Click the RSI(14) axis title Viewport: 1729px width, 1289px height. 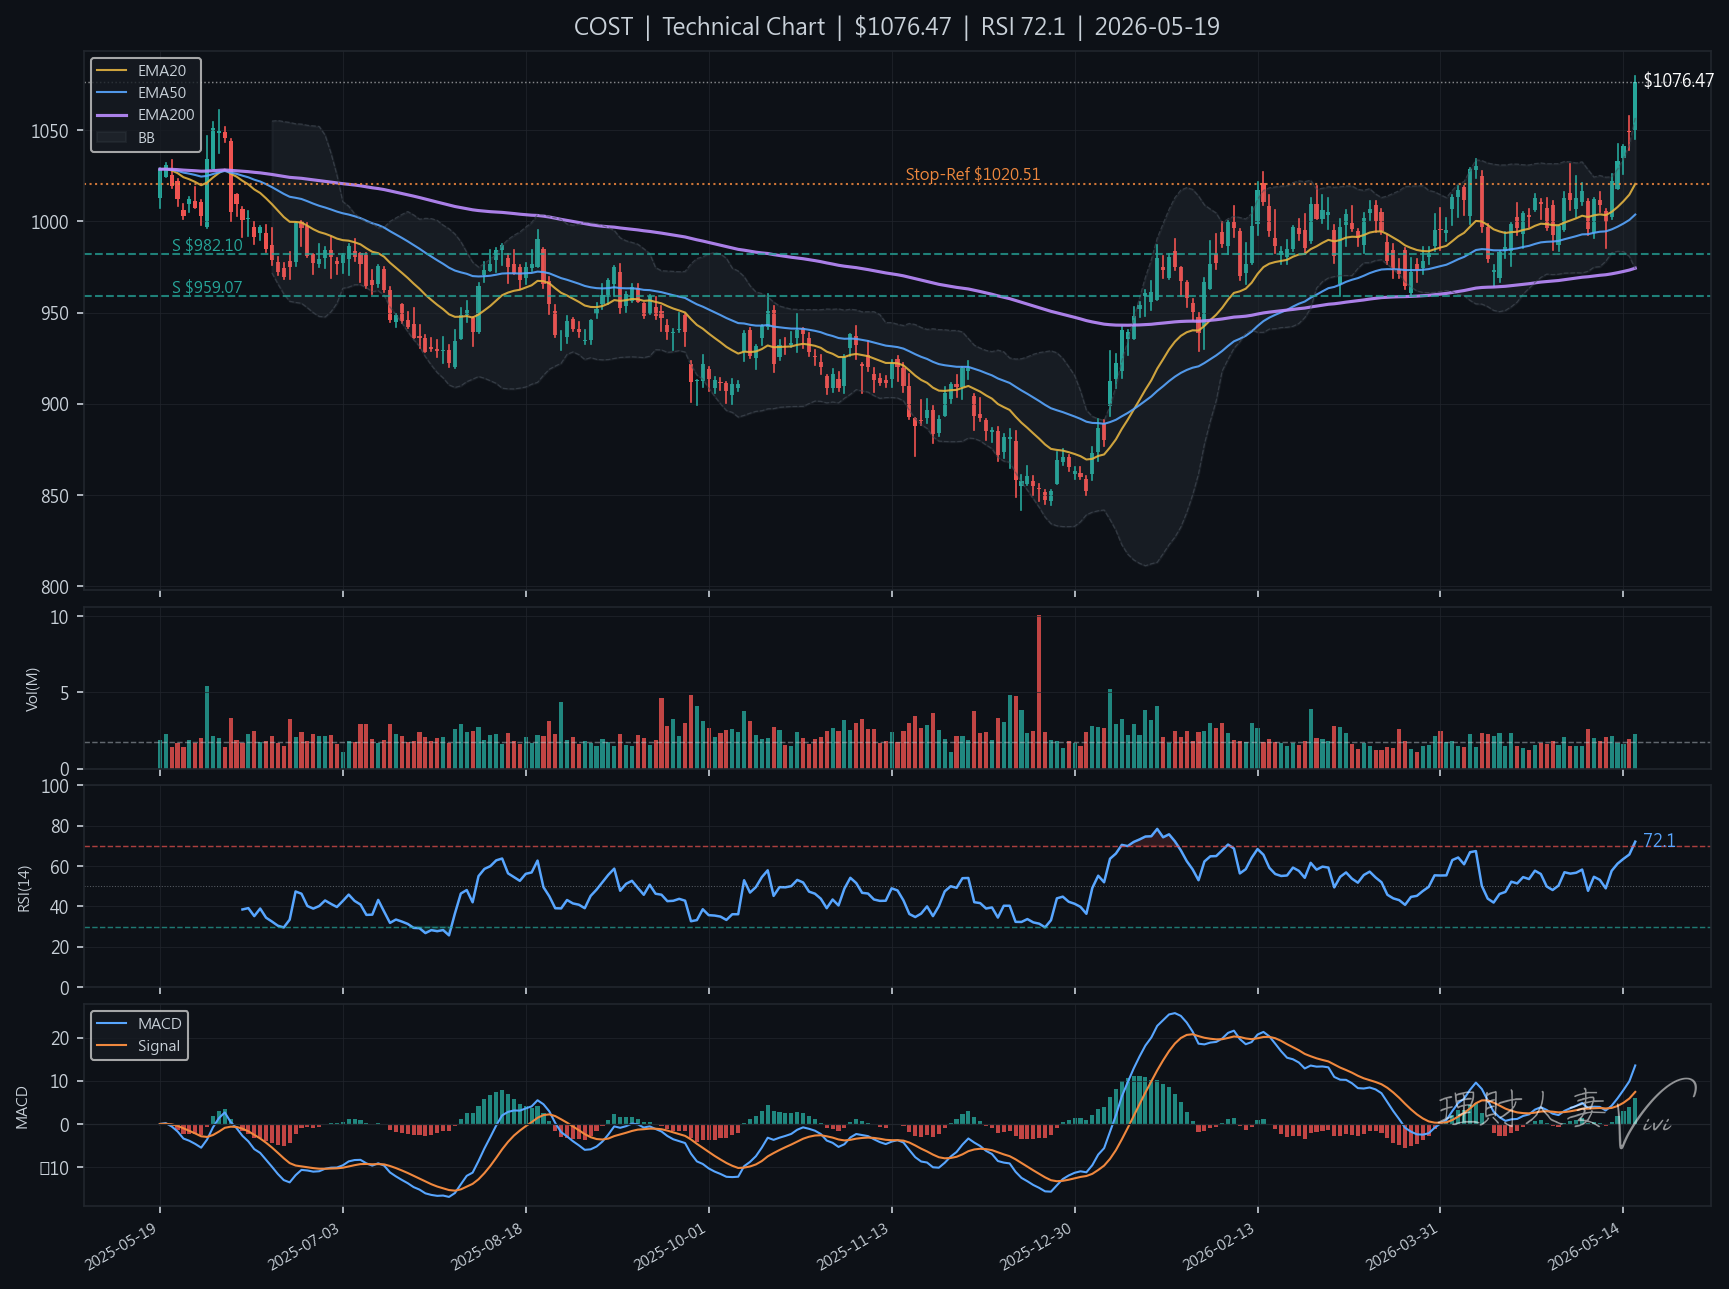(24, 888)
